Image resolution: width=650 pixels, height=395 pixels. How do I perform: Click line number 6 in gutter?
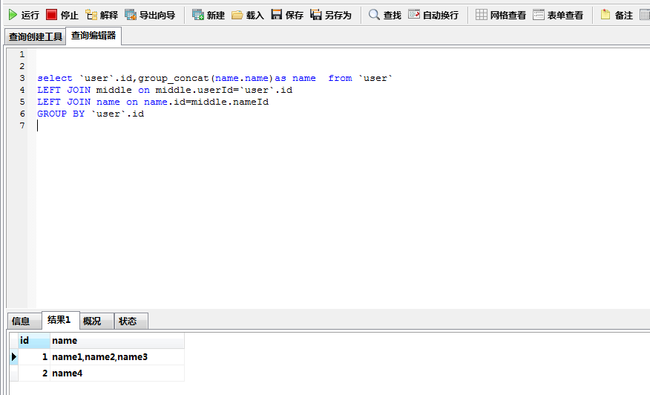pyautogui.click(x=22, y=114)
